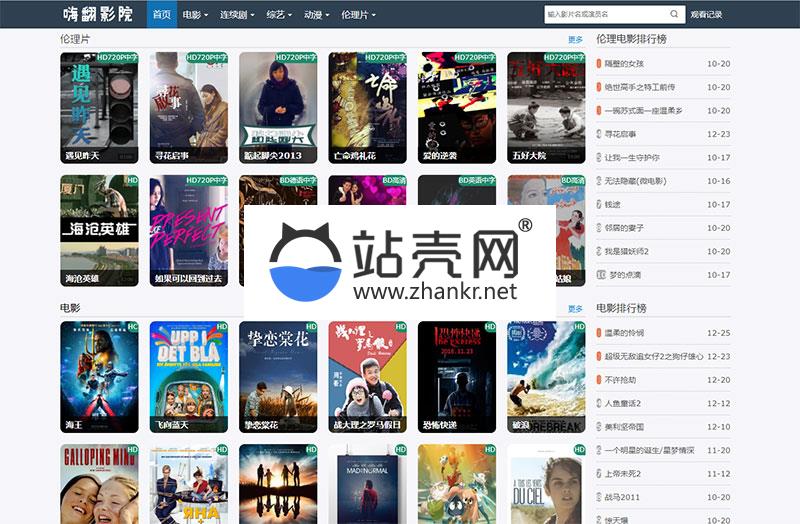Expand the 动漫 dropdown menu
Viewport: 800px width, 524px height.
click(x=317, y=15)
